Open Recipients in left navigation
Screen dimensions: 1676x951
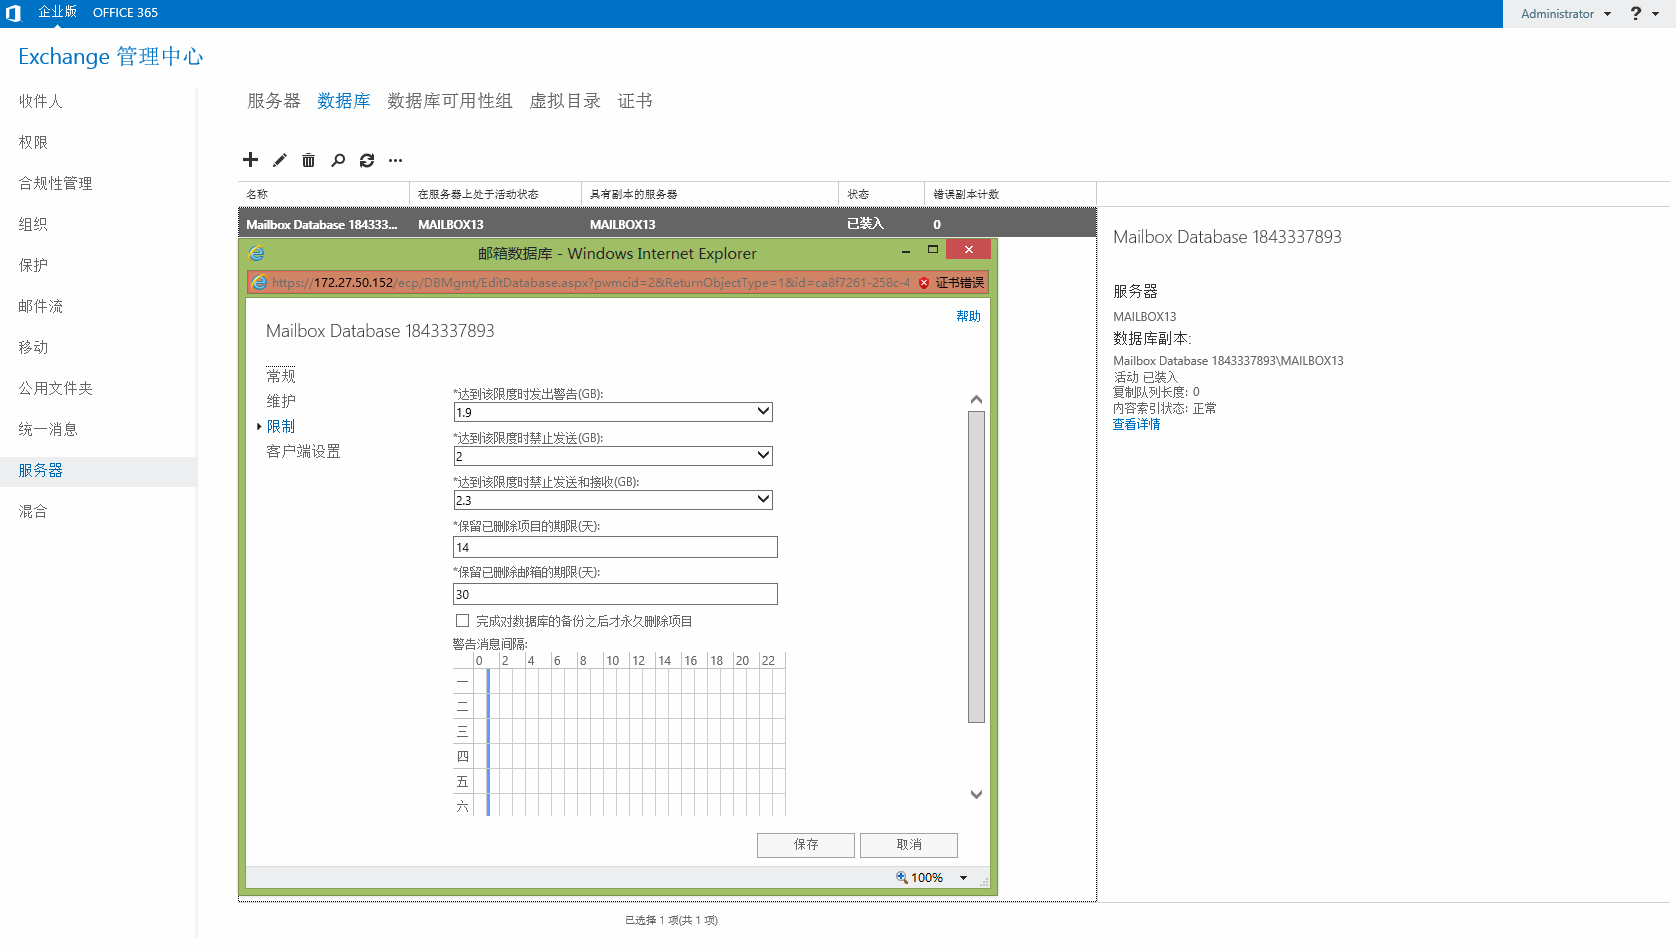pyautogui.click(x=40, y=101)
